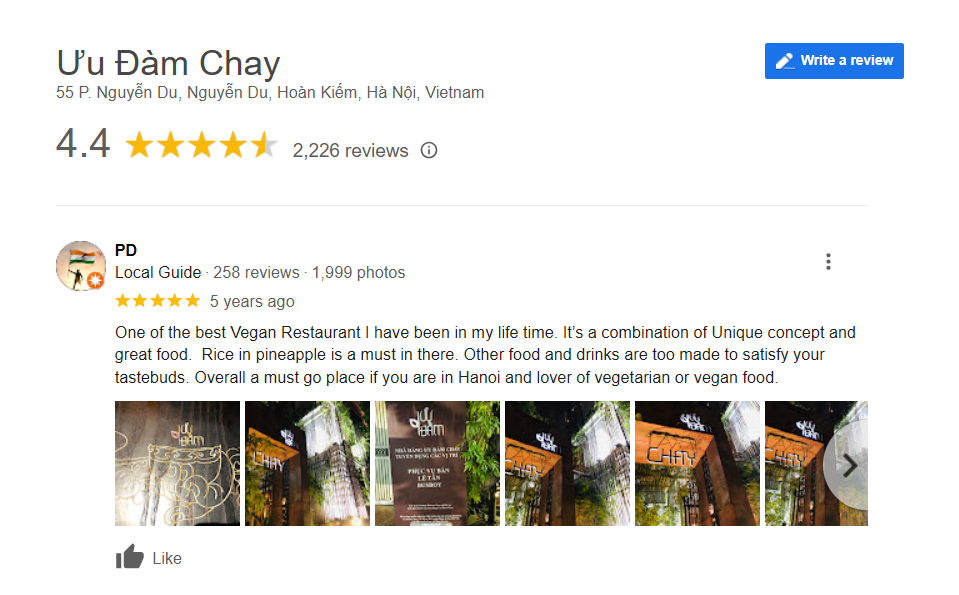Open the fourth review photo thumbnail

tap(568, 464)
